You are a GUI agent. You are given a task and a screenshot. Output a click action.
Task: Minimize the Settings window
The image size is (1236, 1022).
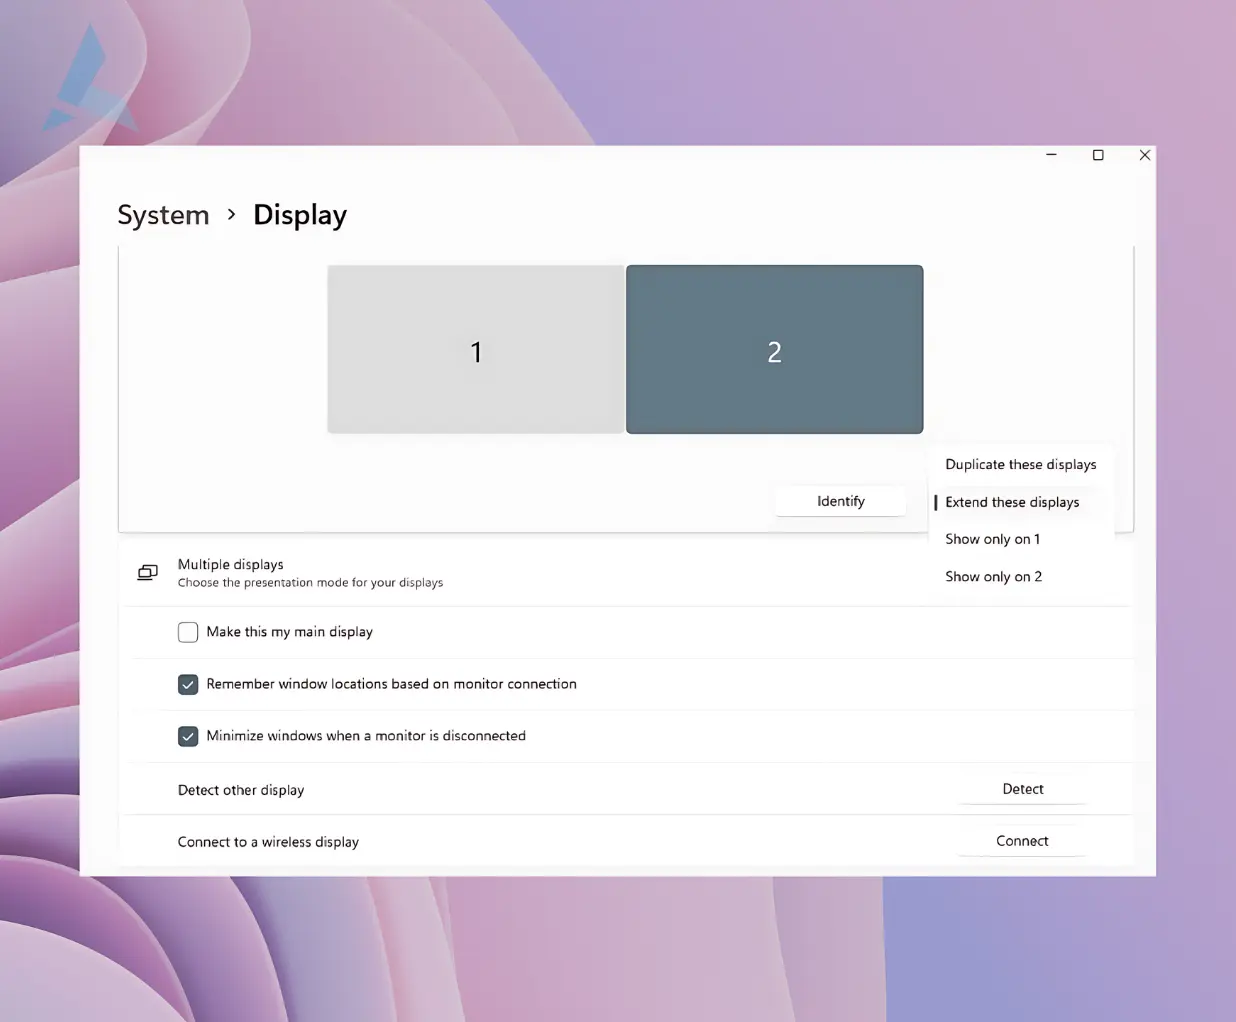(1051, 155)
